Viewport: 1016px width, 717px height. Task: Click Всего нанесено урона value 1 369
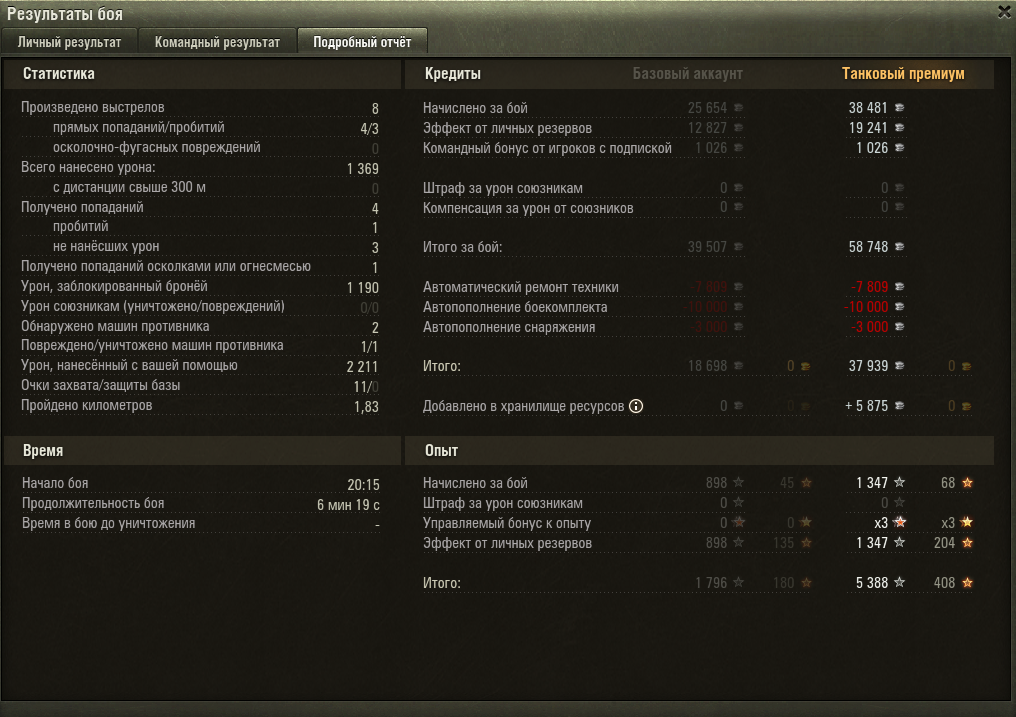coord(363,168)
